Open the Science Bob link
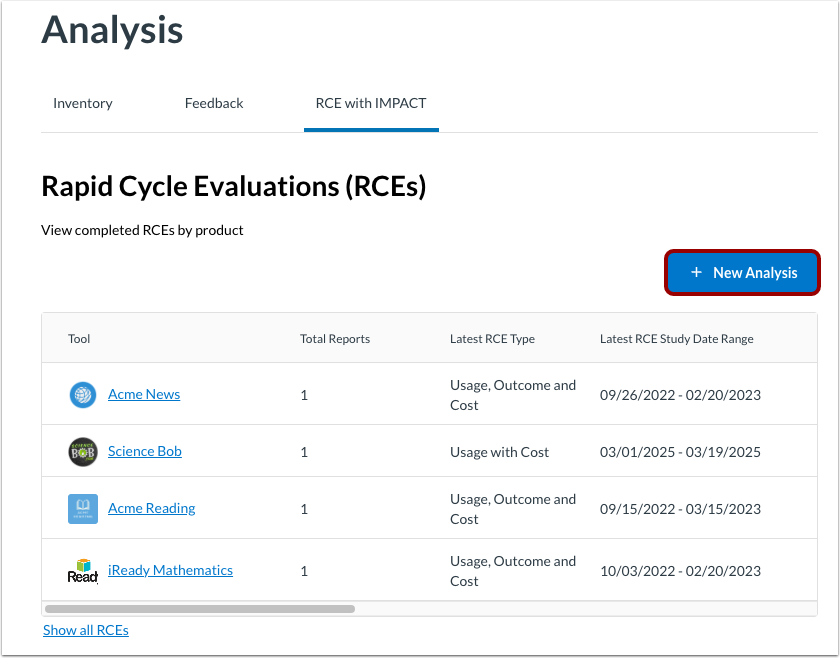The image size is (840, 658). pos(145,451)
